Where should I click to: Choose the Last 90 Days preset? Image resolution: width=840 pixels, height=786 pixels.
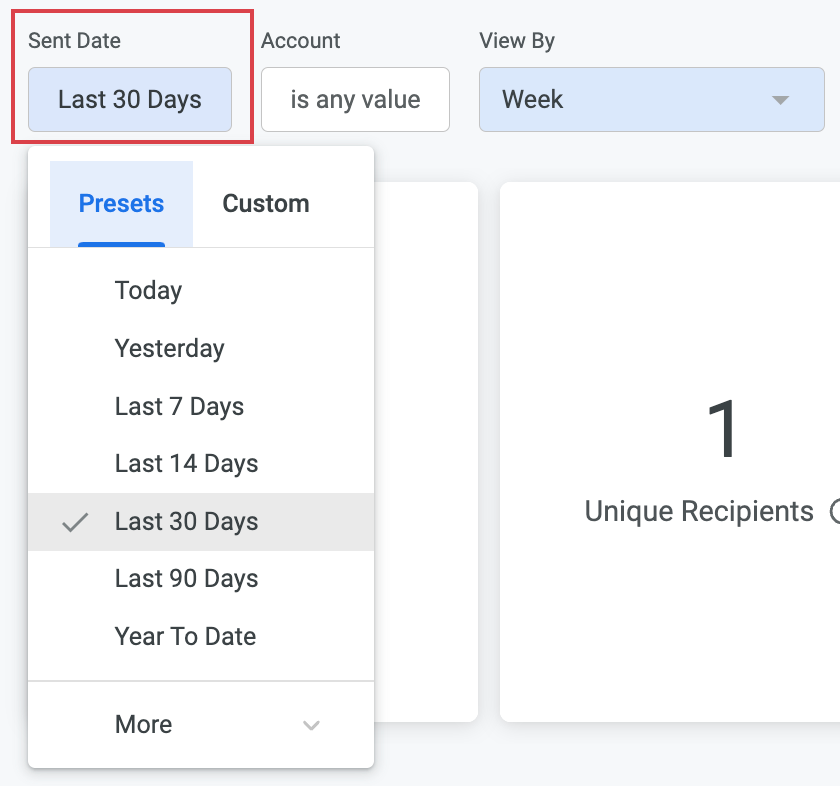(186, 579)
